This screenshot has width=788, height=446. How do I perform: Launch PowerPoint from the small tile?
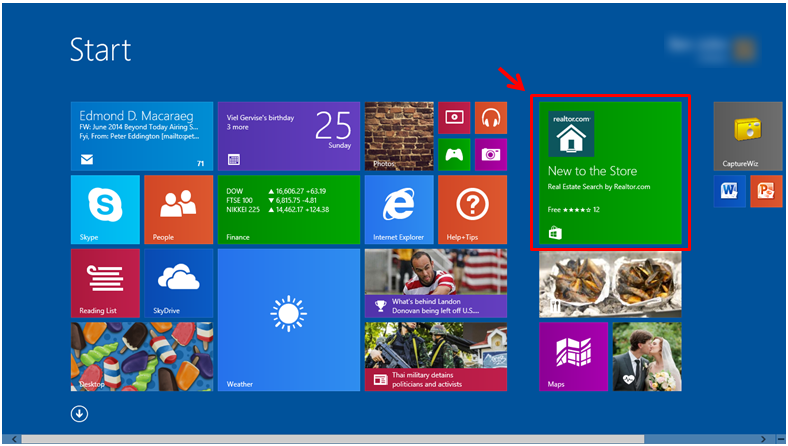(x=765, y=190)
